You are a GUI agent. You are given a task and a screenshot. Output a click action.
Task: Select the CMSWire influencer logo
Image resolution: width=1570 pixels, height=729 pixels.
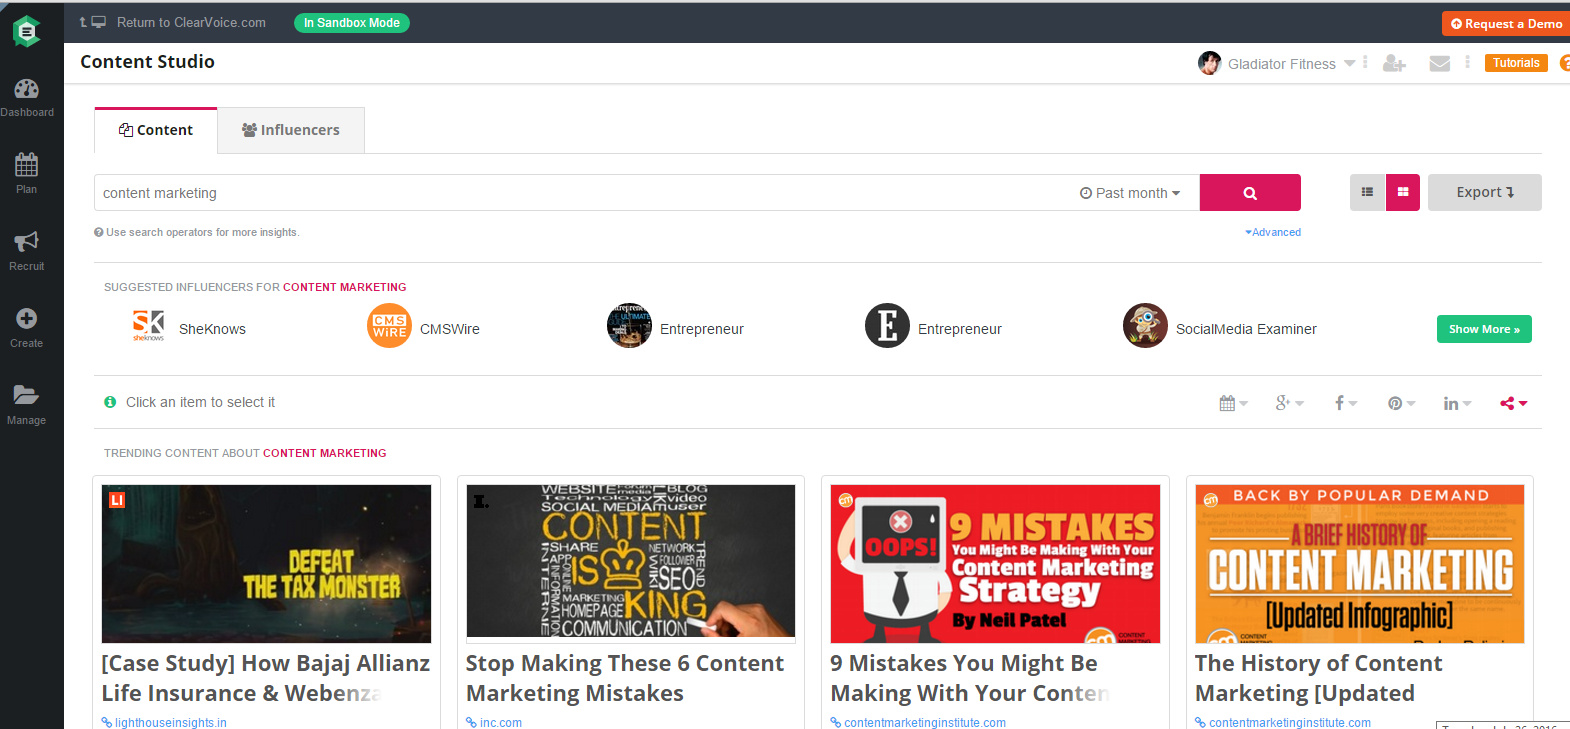[x=389, y=325]
